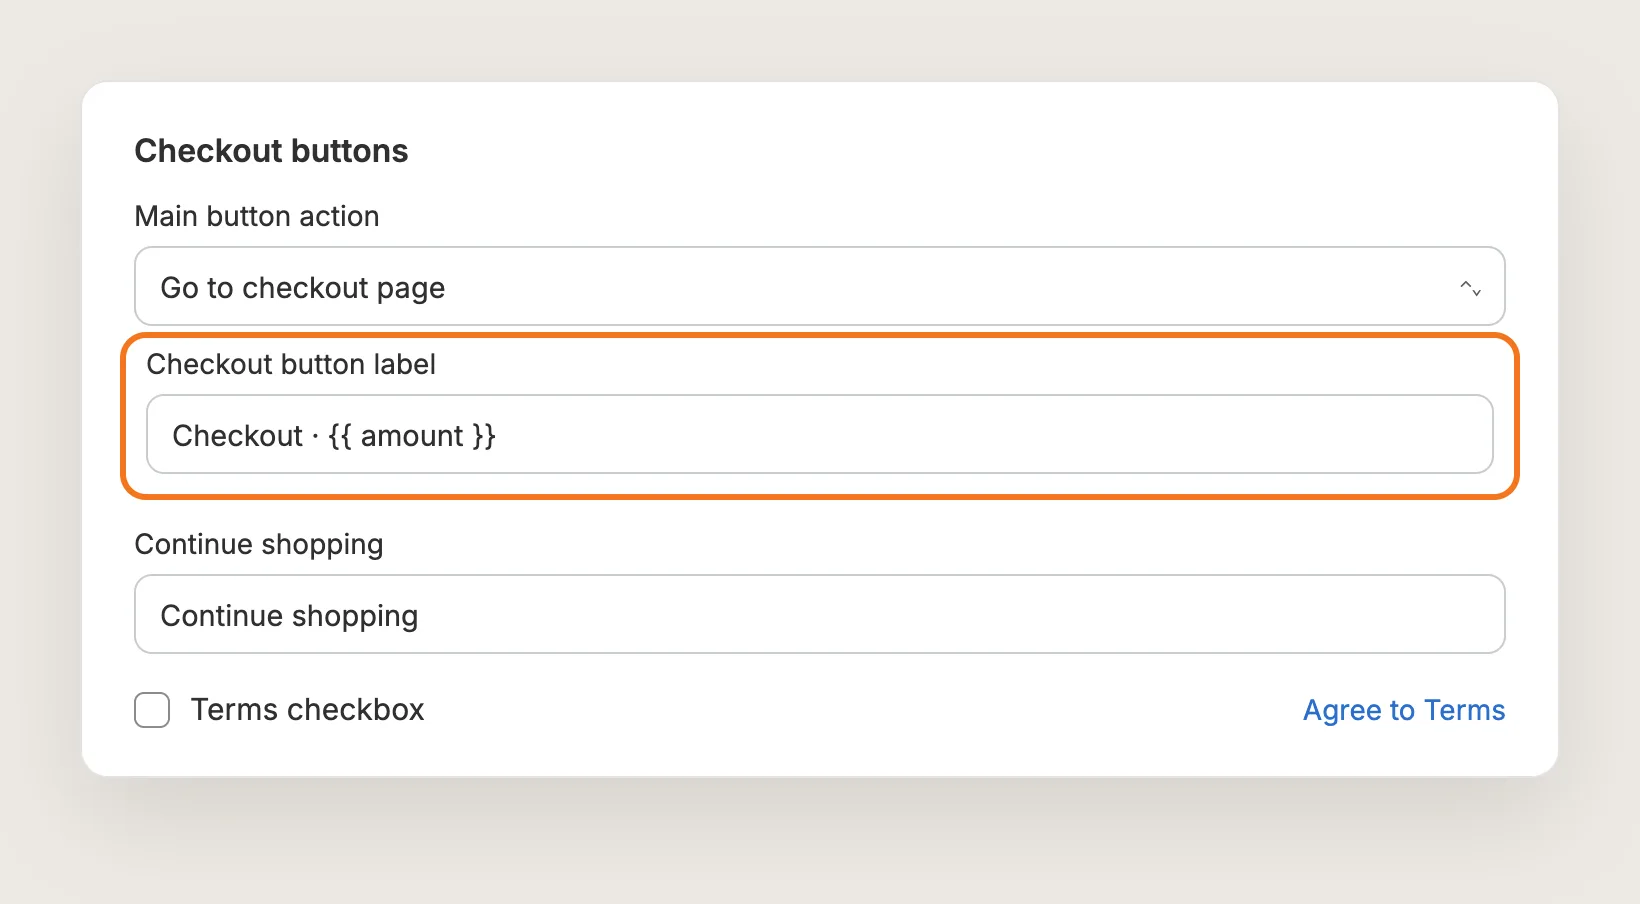
Task: Click the Checkout buttons heading
Action: [x=271, y=151]
